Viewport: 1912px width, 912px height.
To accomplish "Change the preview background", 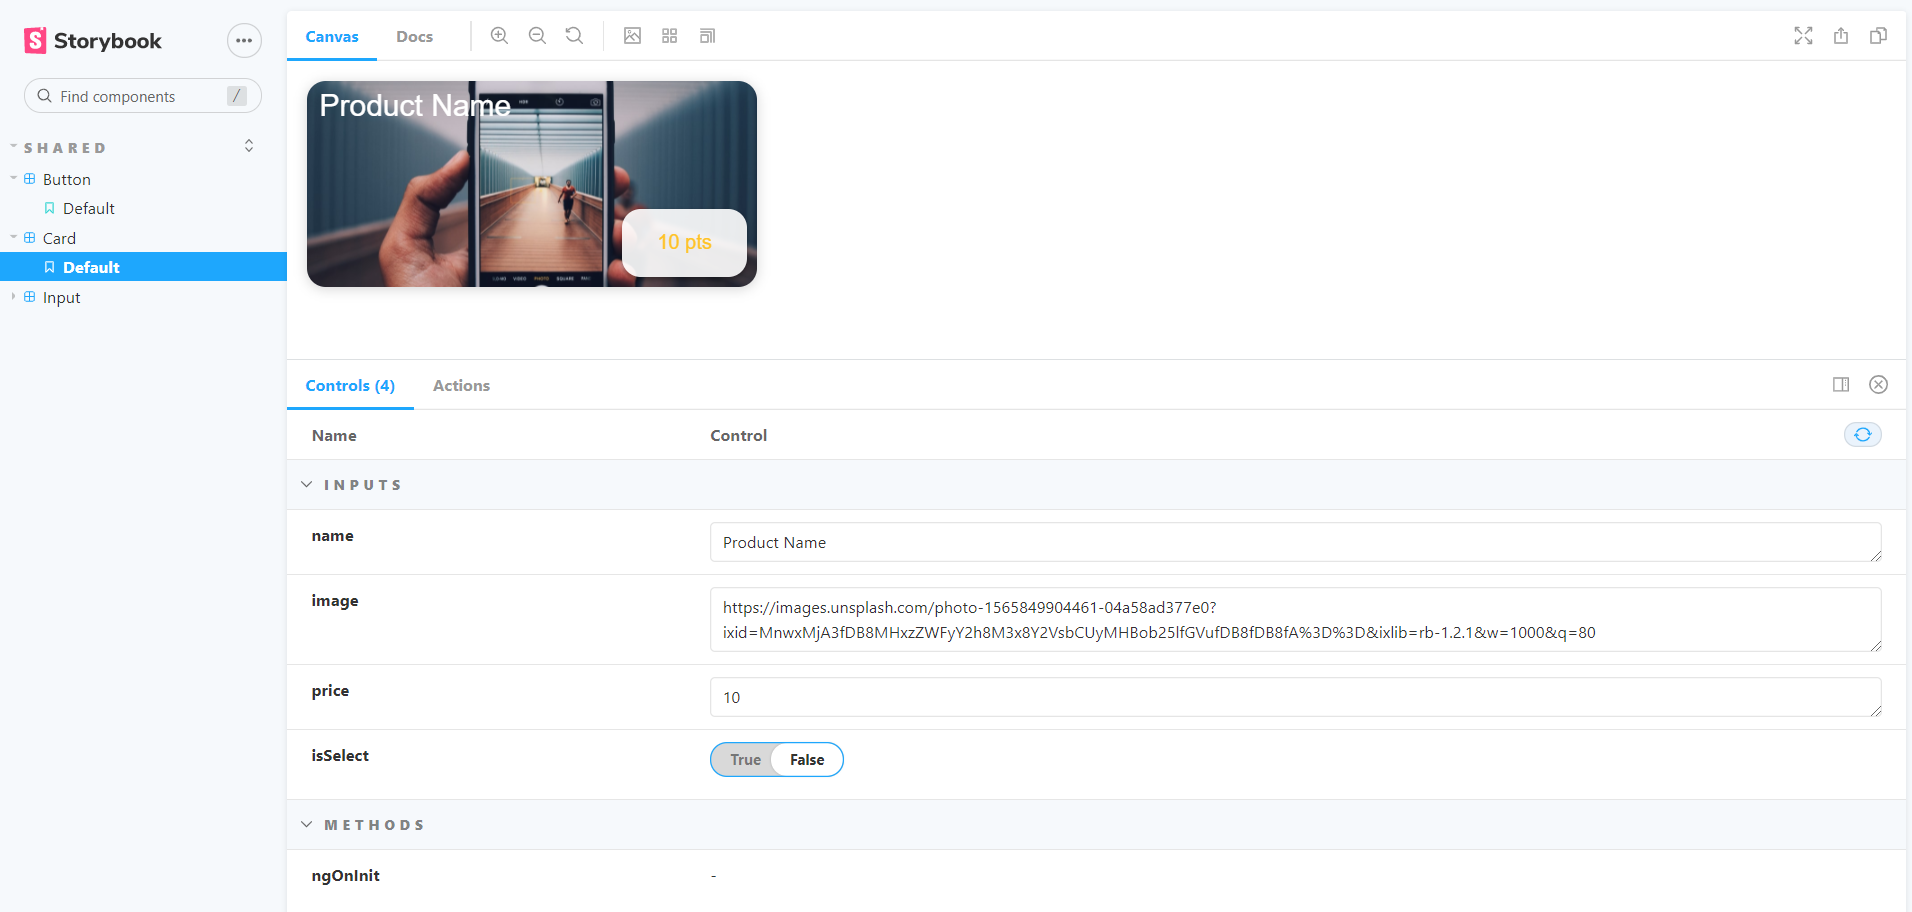I will click(632, 36).
